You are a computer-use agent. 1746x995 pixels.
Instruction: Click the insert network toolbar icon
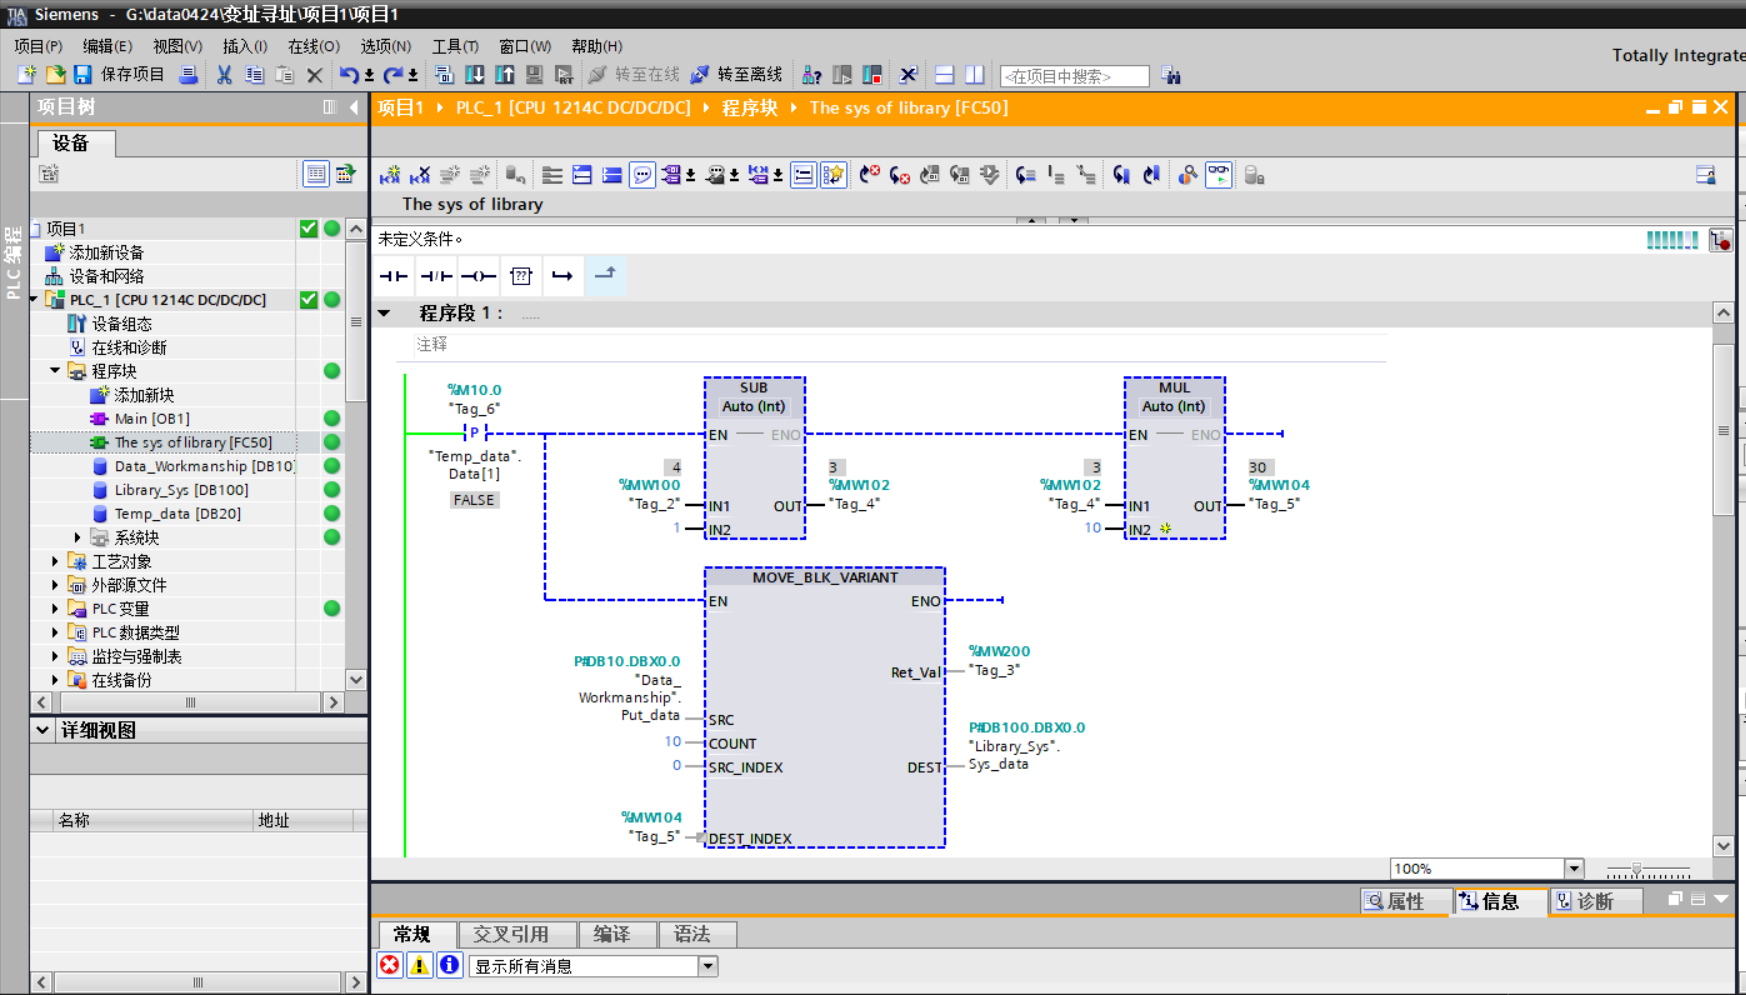390,176
